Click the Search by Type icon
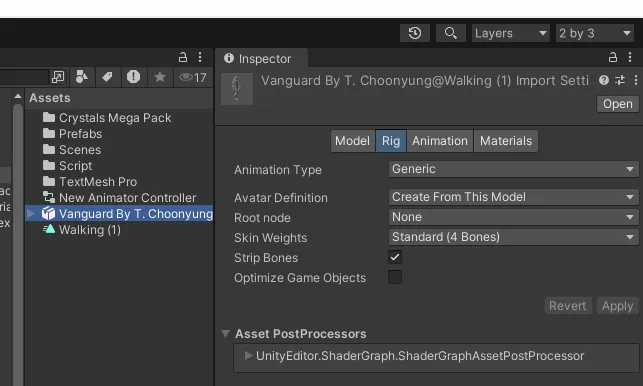The image size is (643, 386). click(82, 77)
